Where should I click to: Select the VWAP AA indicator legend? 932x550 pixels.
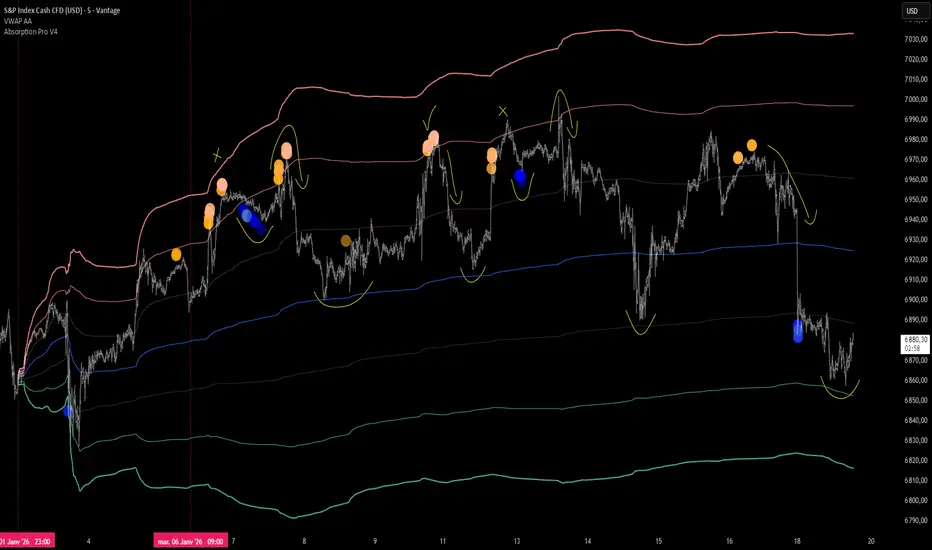(x=18, y=21)
